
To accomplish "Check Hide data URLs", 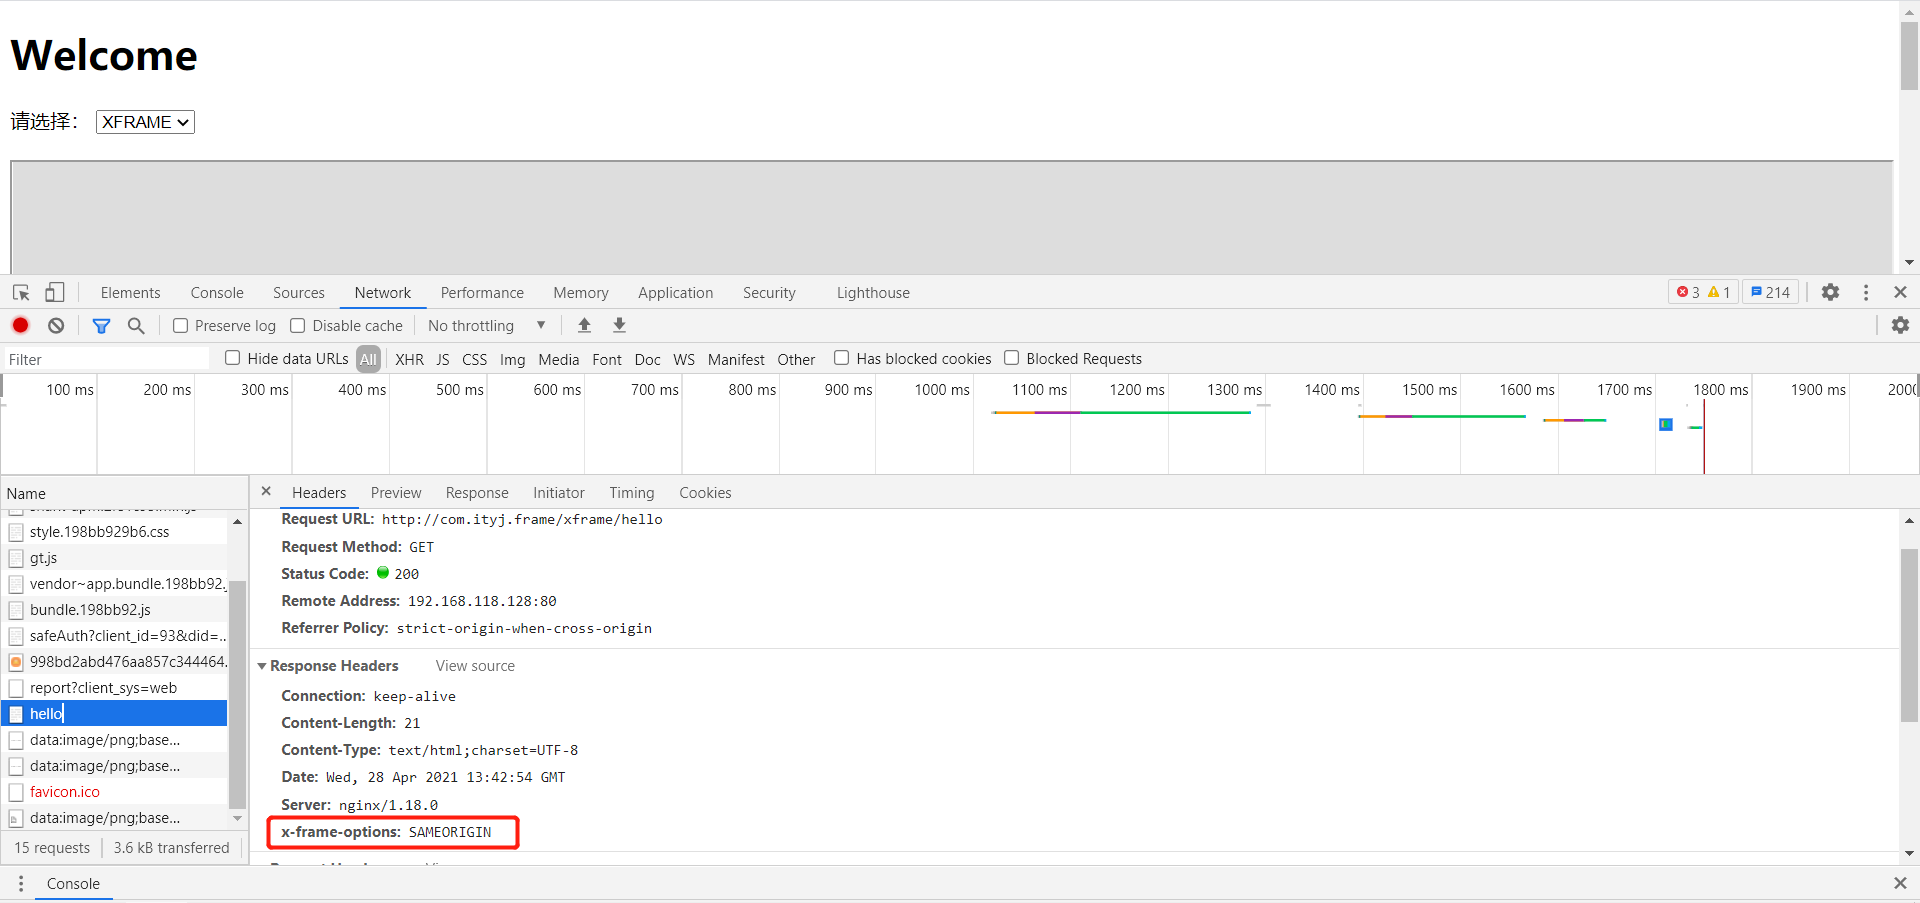I will [x=232, y=358].
